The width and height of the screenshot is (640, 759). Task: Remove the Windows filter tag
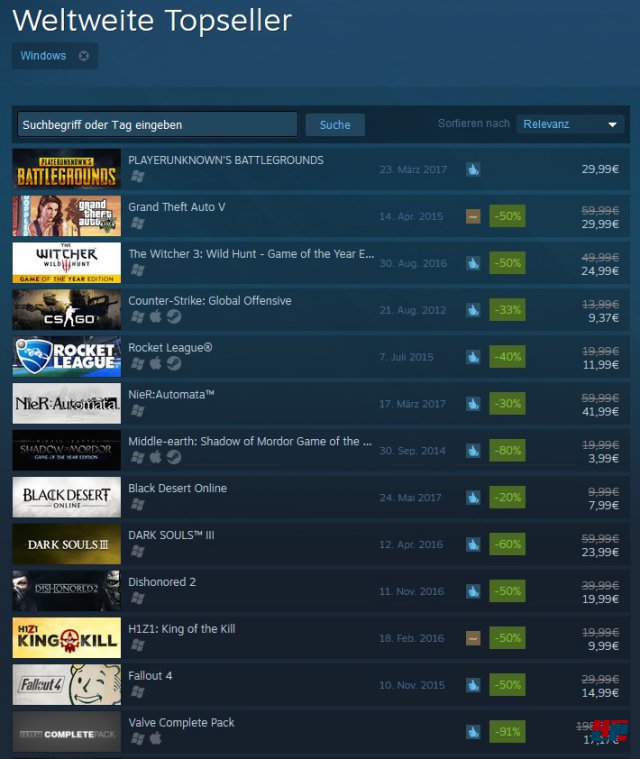pos(84,56)
